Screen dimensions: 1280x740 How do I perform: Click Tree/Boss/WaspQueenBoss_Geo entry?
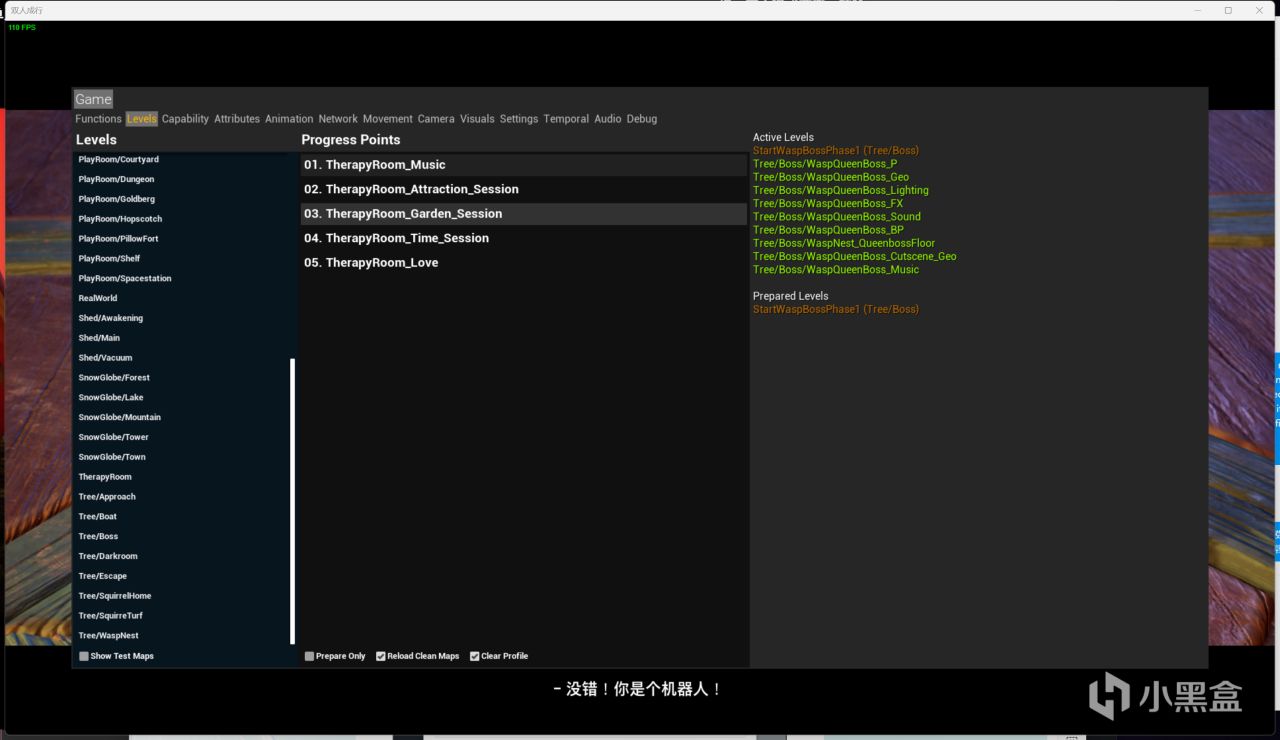pos(831,177)
